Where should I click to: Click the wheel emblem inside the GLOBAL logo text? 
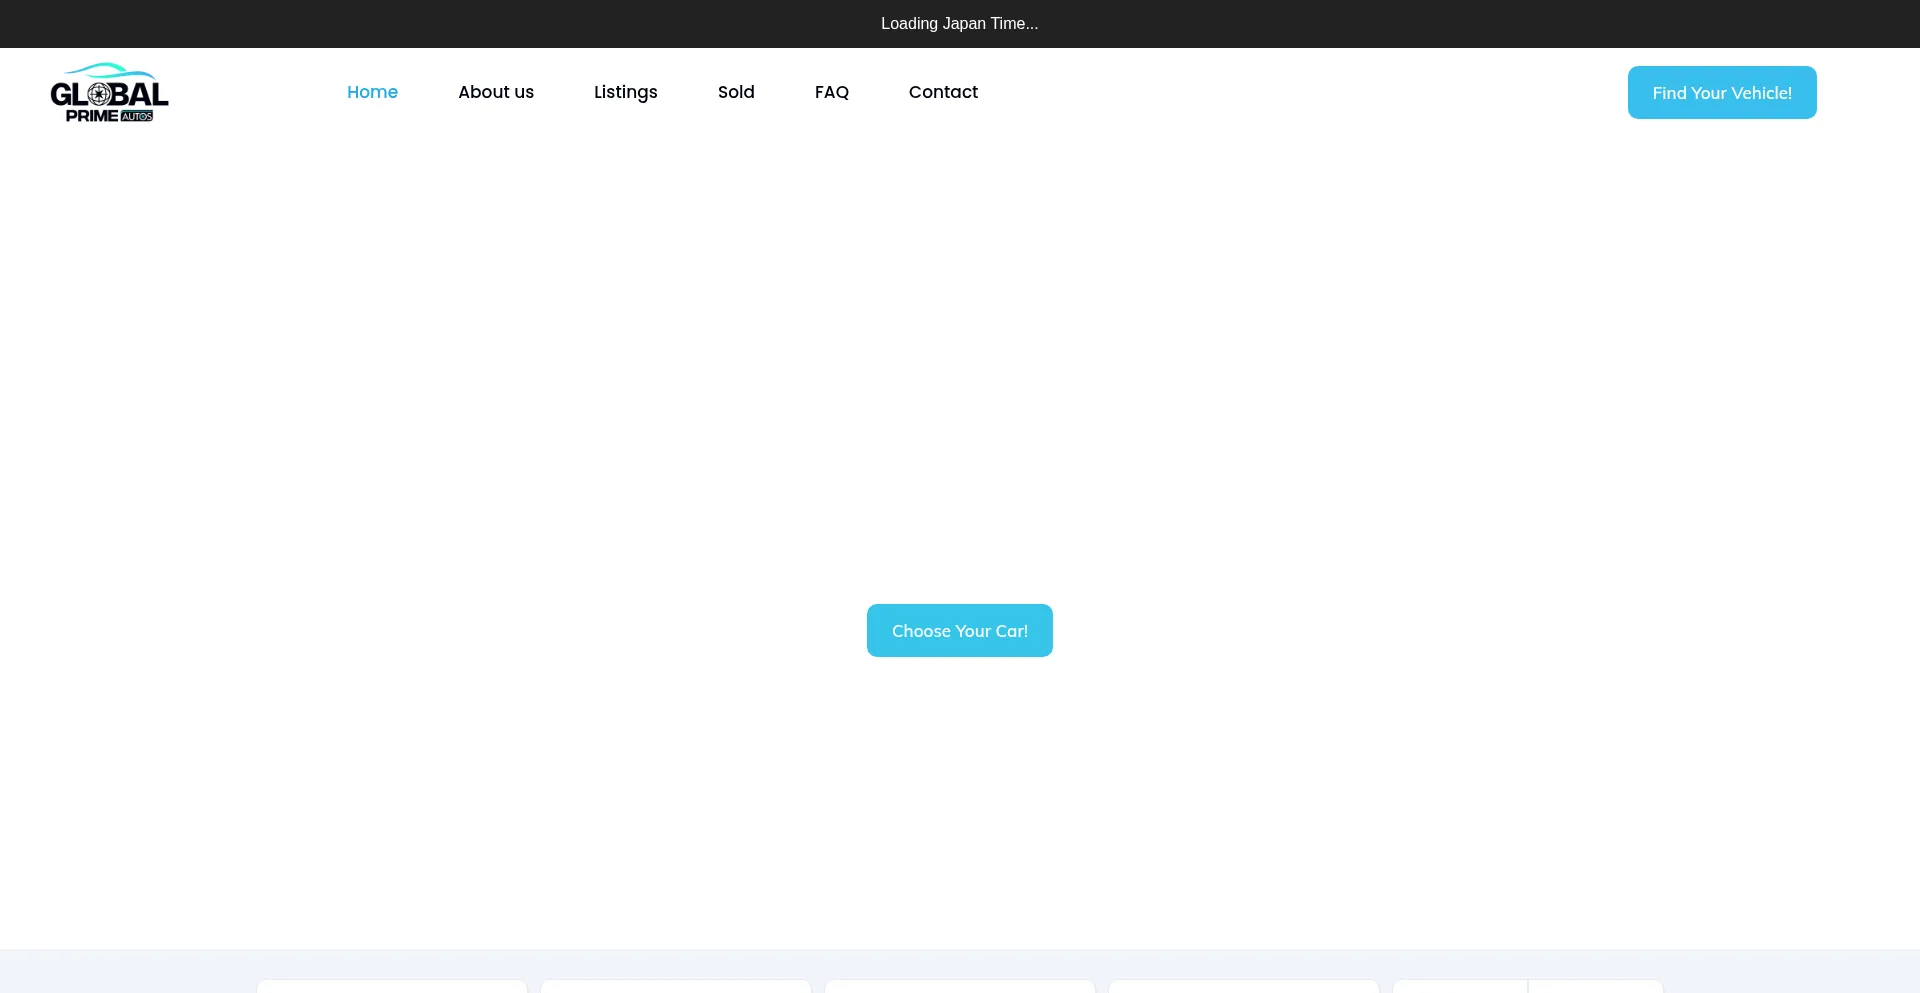click(x=99, y=95)
